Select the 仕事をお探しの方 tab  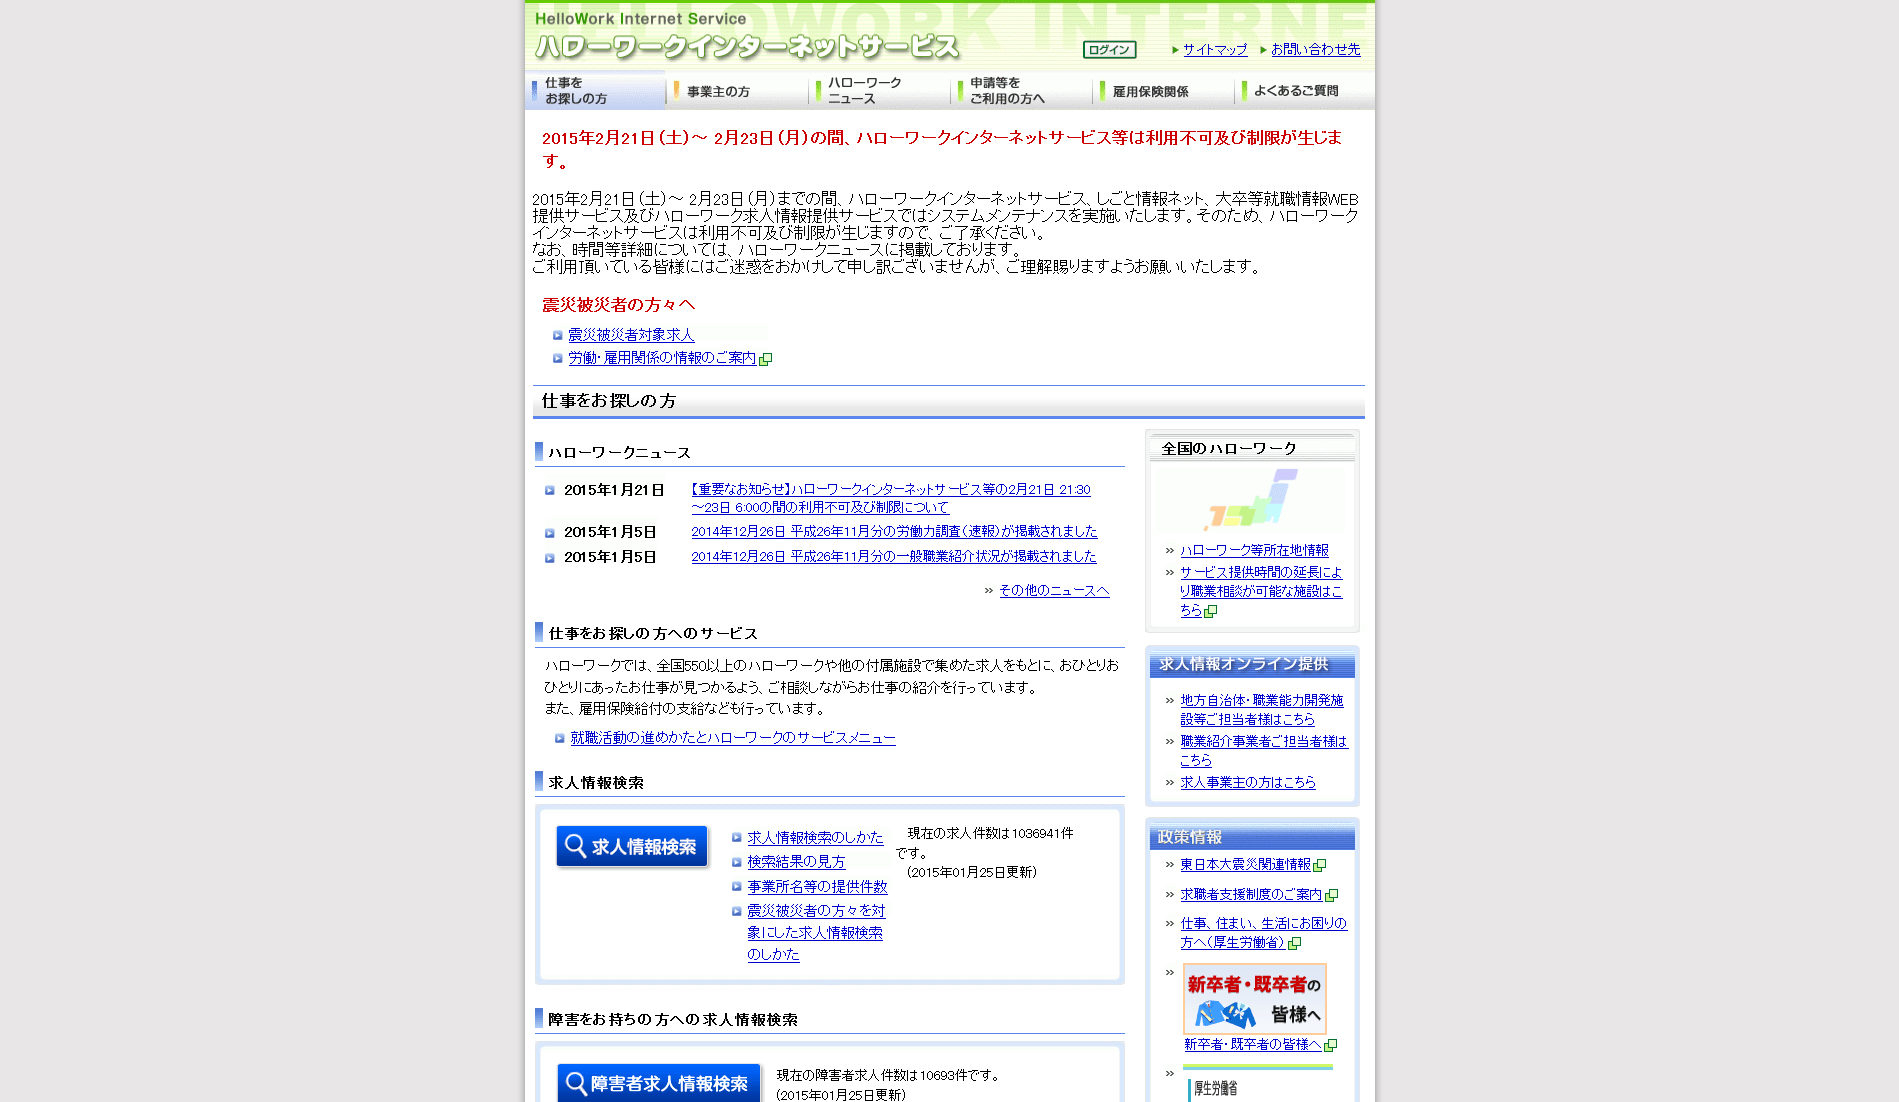click(596, 91)
